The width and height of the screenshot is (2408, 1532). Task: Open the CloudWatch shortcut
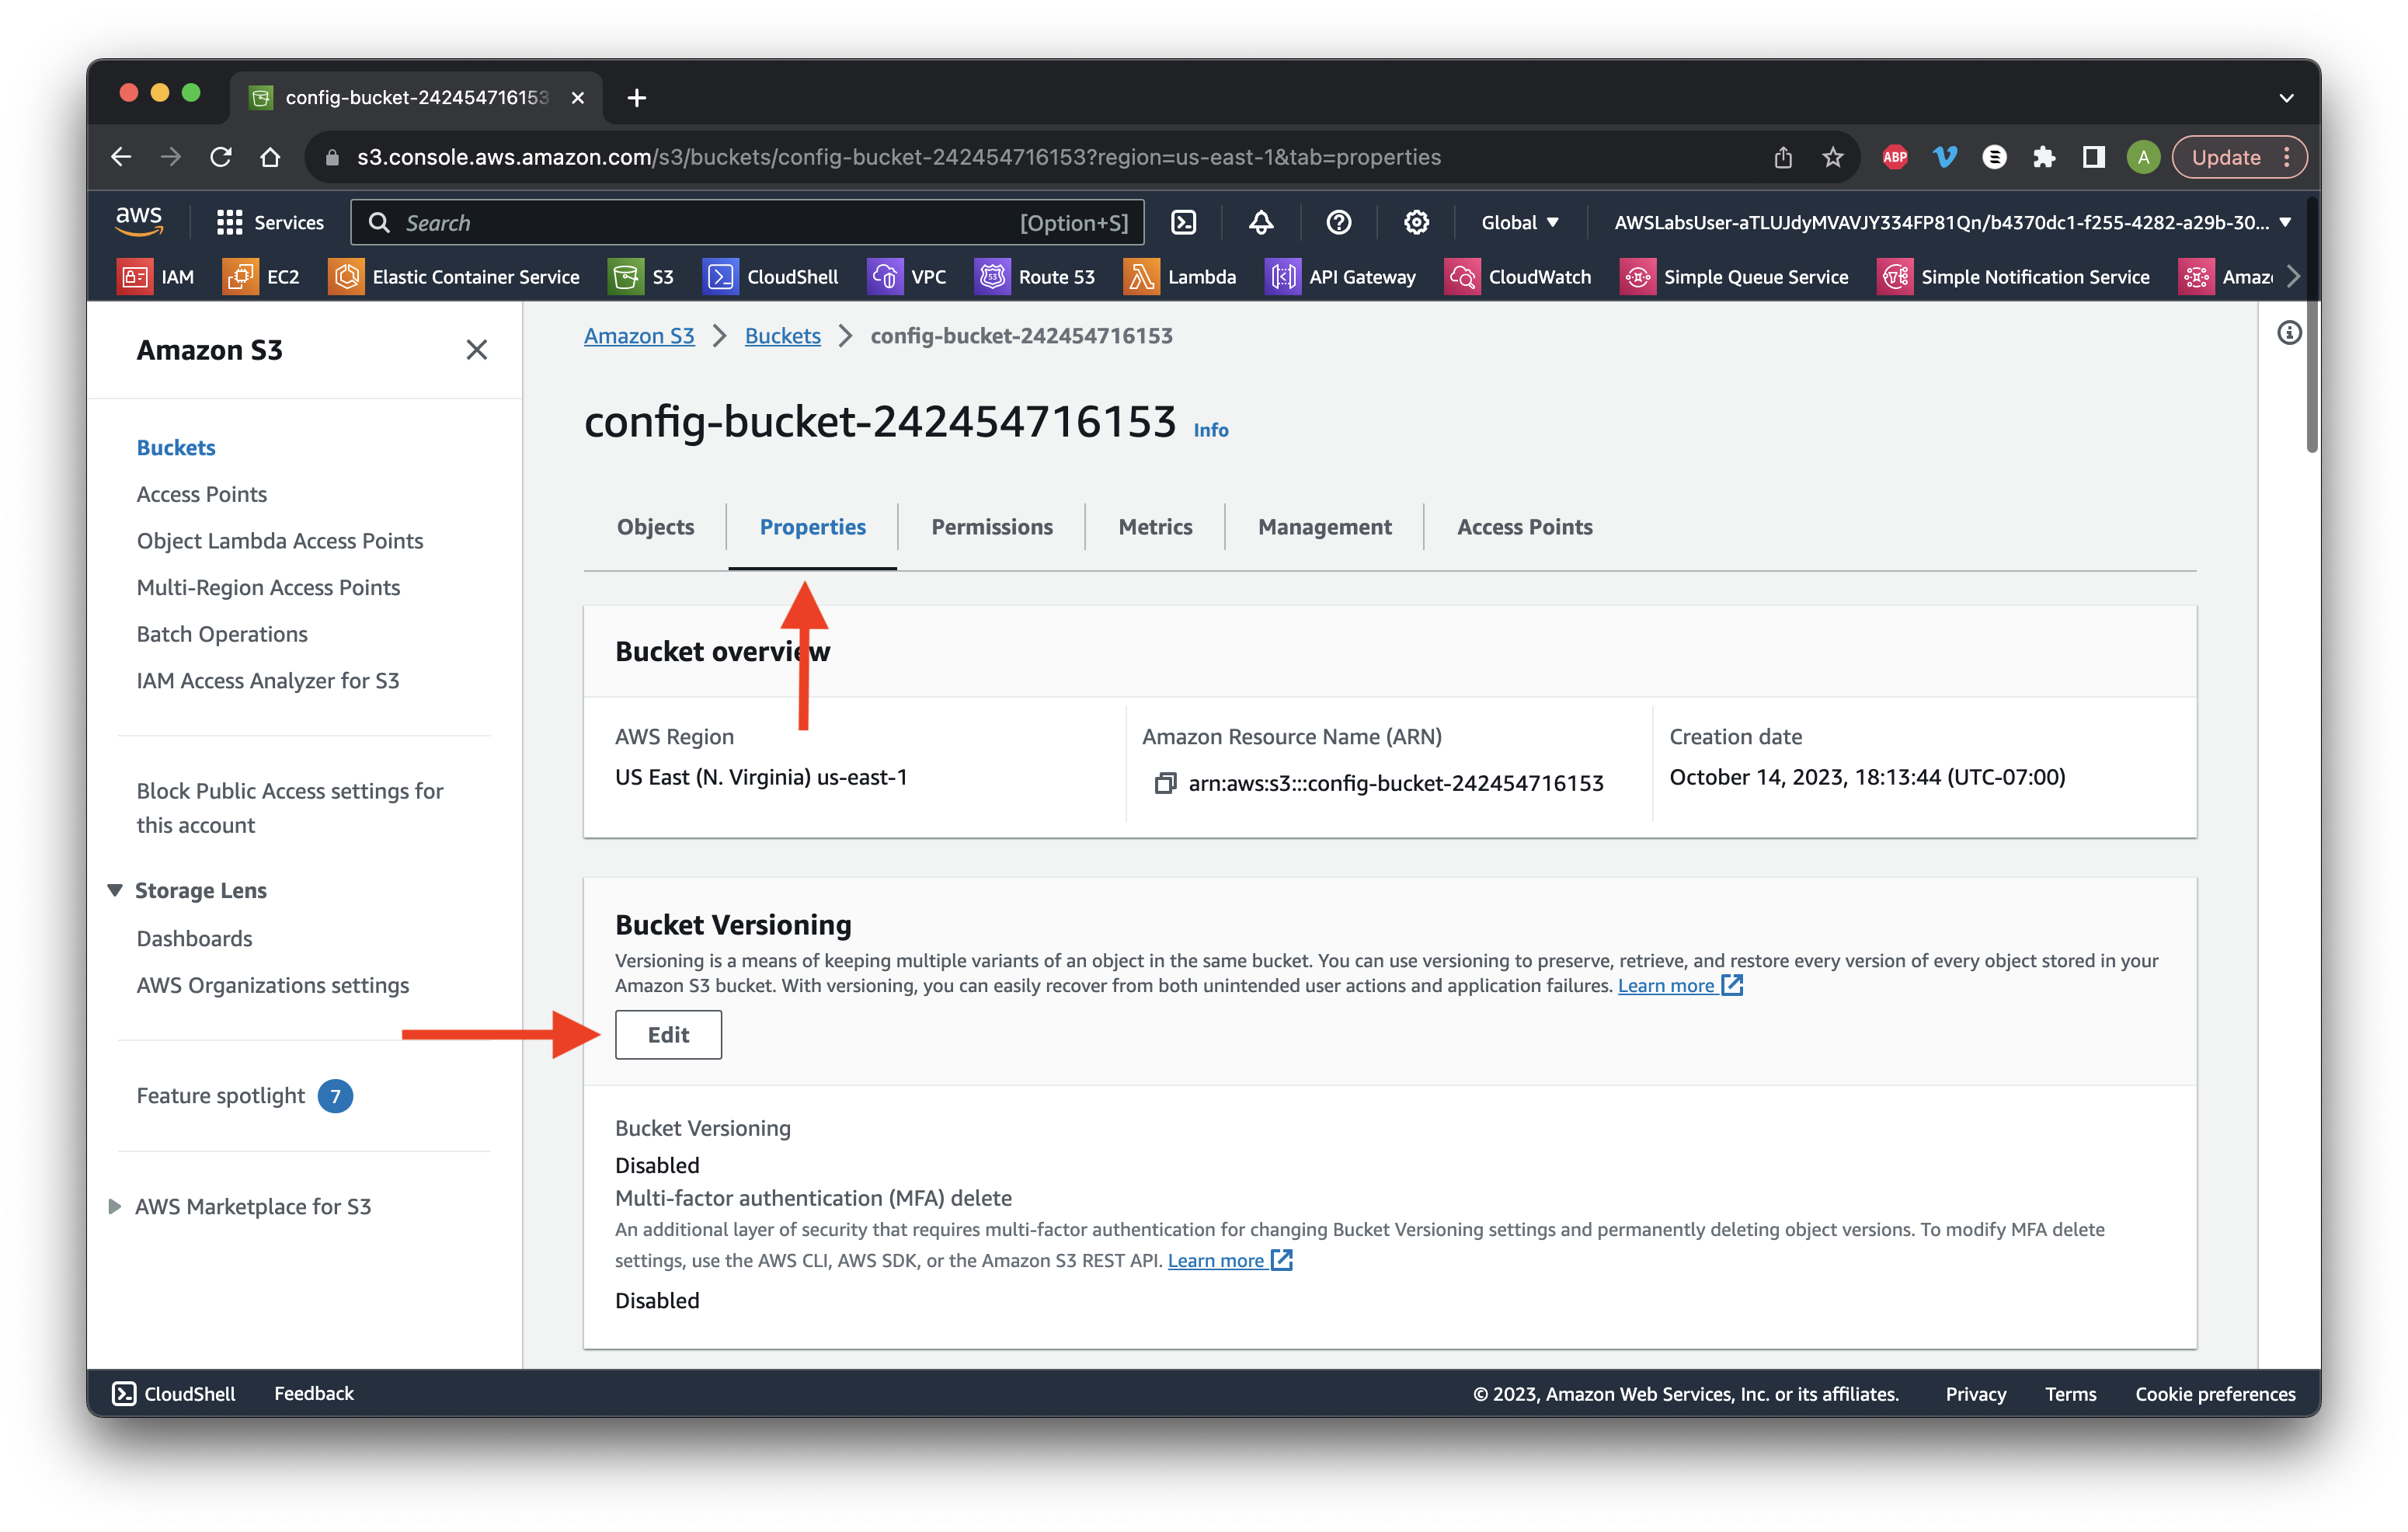tap(1518, 277)
